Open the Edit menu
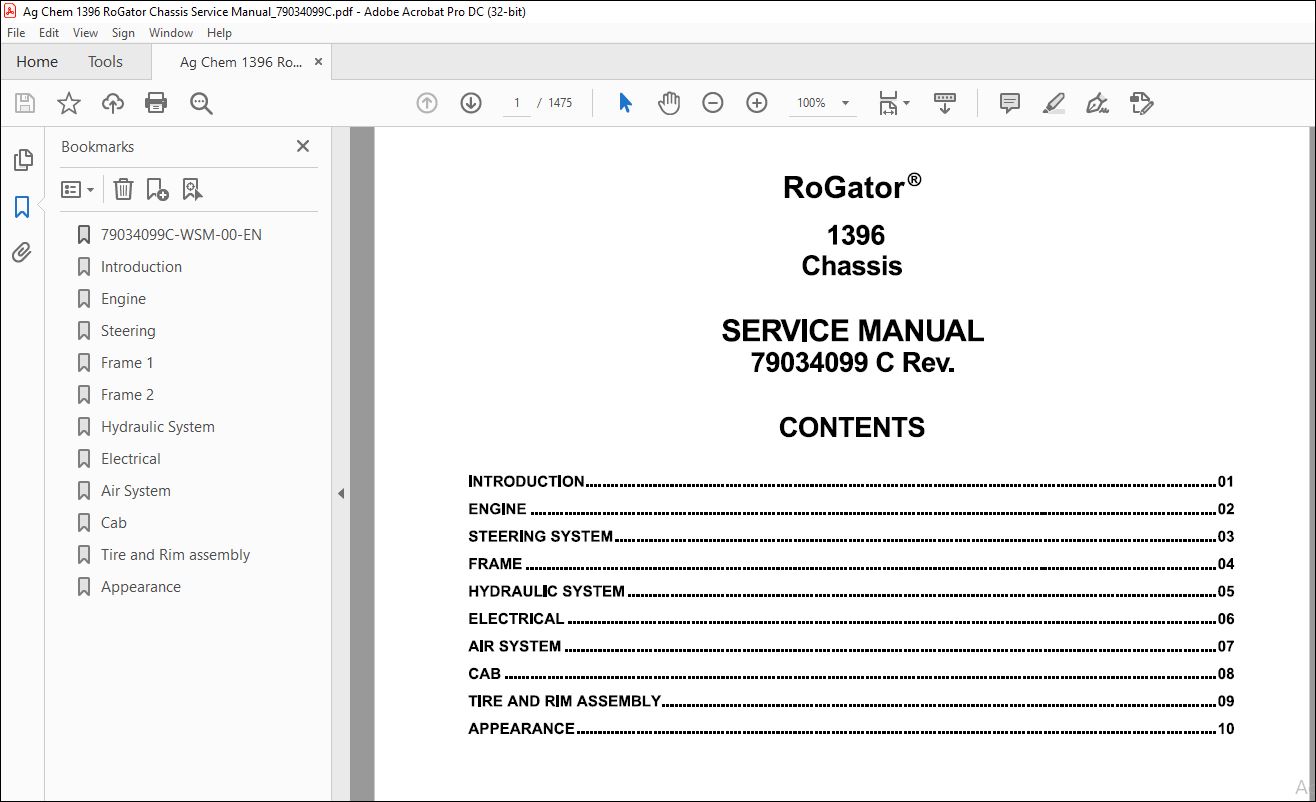Screen dimensions: 1316x802 pyautogui.click(x=49, y=33)
